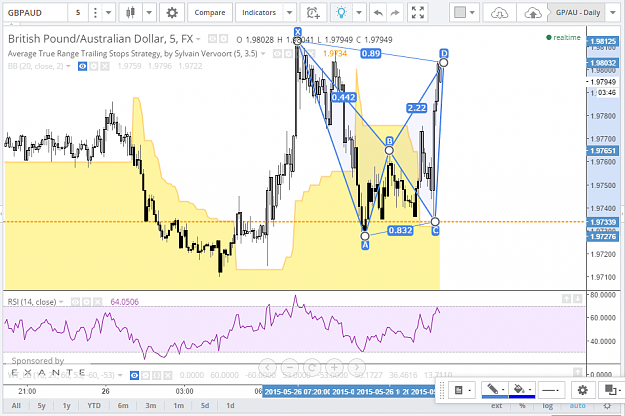This screenshot has width=625, height=416.
Task: Open GP/AU - Daily layout name
Action: click(x=578, y=13)
